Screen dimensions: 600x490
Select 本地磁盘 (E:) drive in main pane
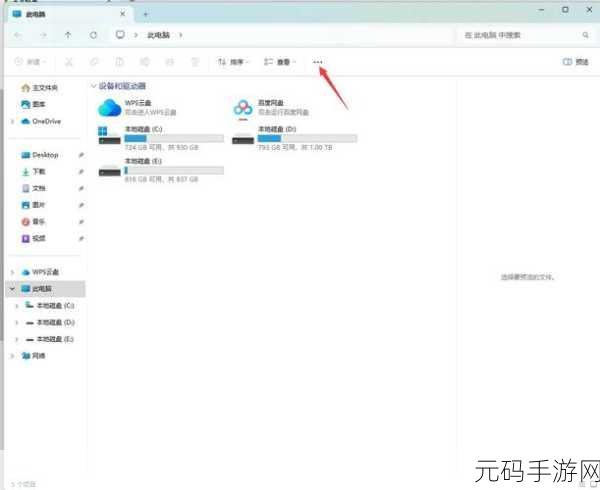click(161, 170)
